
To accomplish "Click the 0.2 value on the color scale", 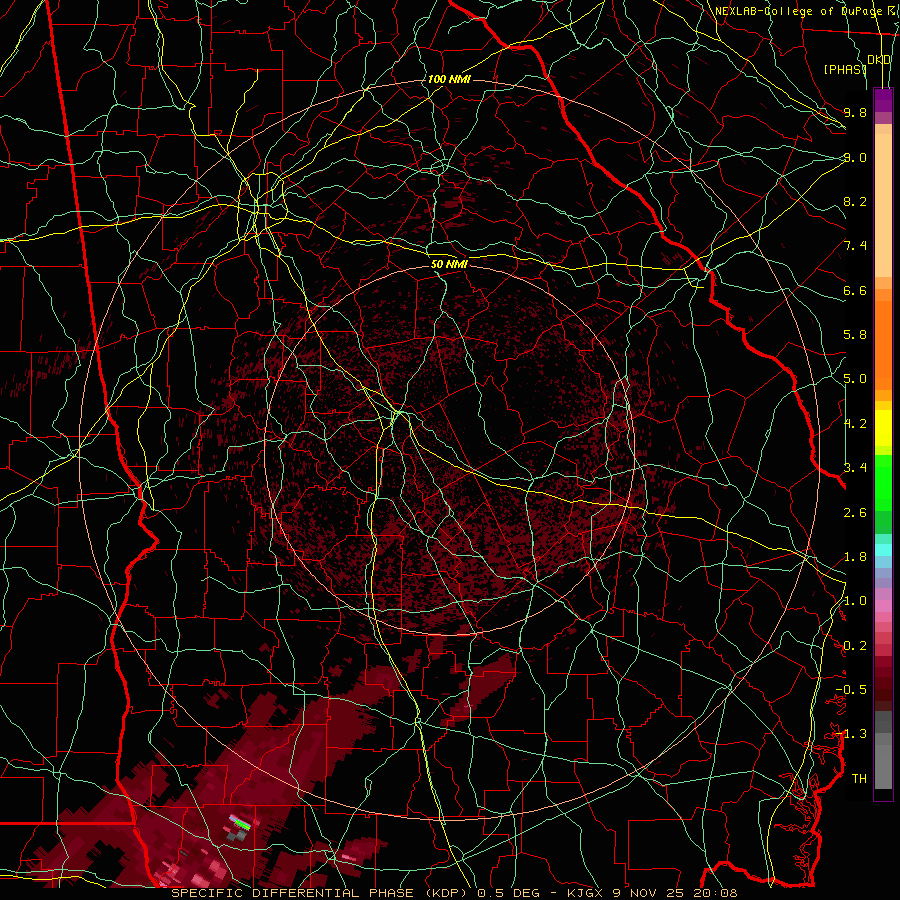I will tap(855, 646).
